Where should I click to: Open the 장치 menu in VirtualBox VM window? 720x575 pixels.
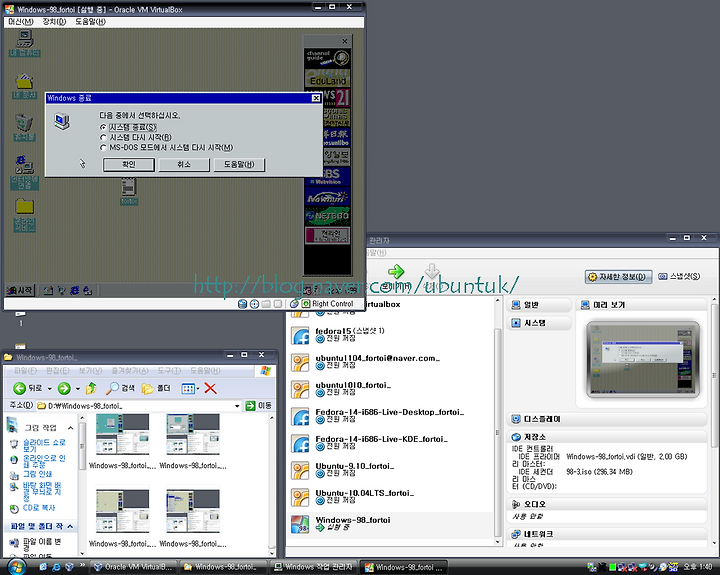[x=54, y=22]
